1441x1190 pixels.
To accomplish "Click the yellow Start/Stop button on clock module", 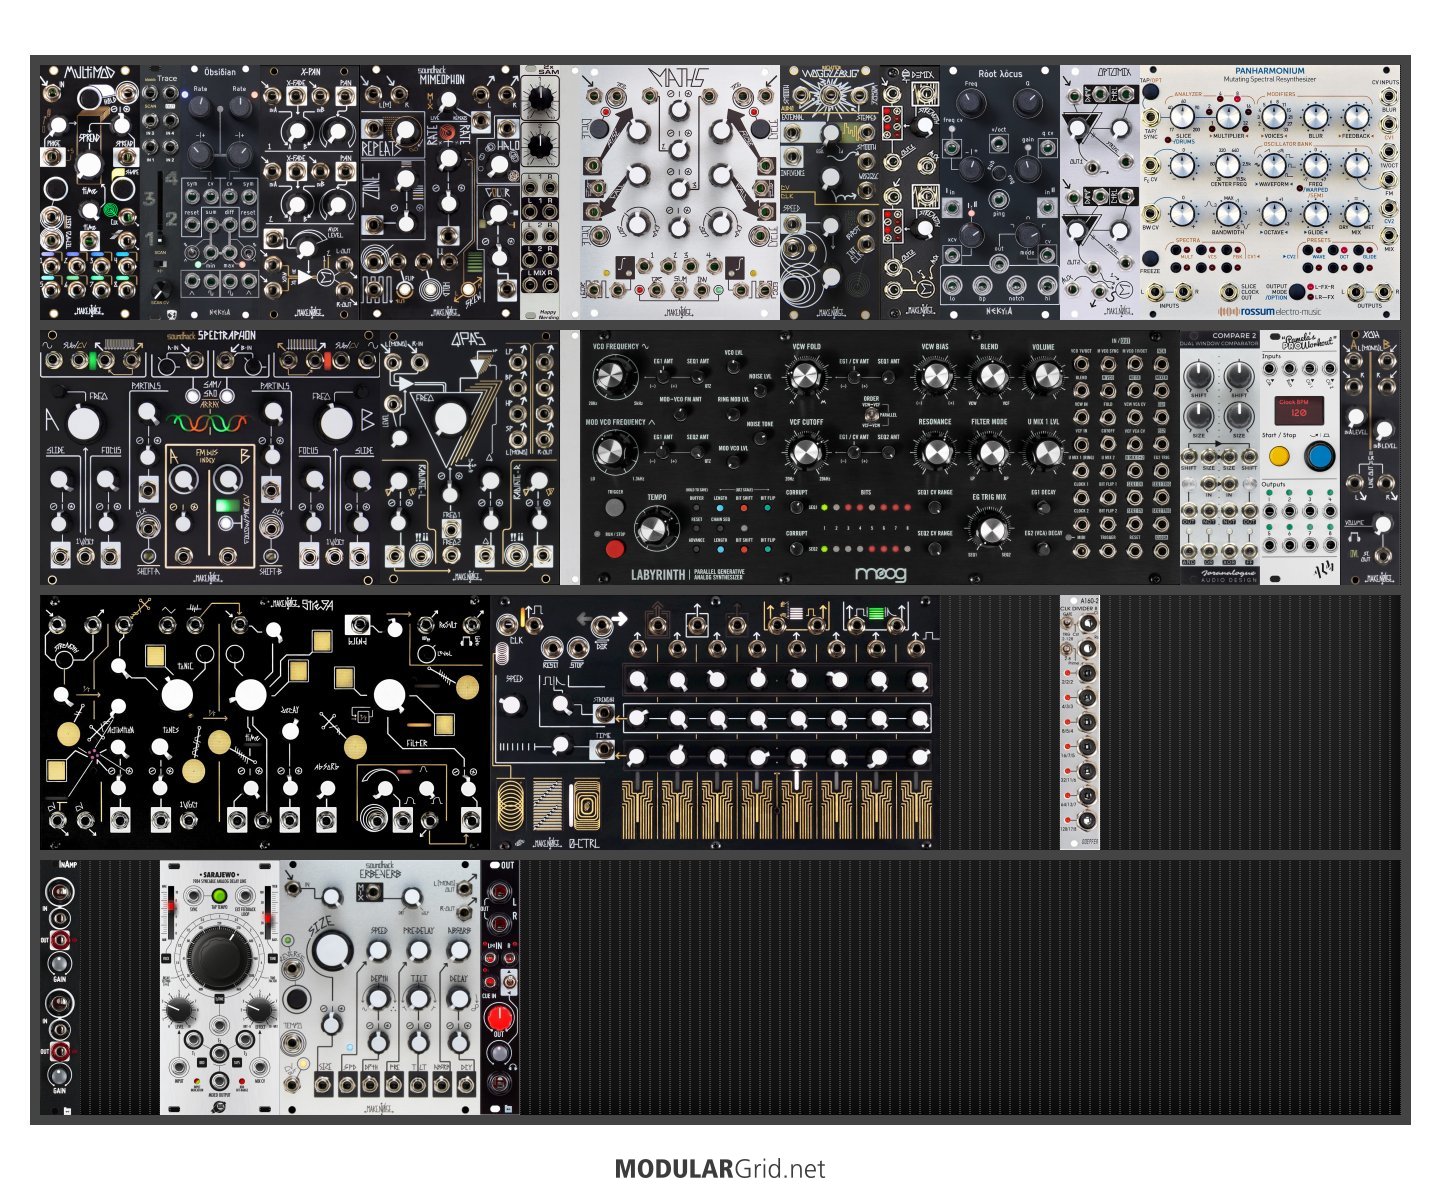I will (x=1278, y=457).
